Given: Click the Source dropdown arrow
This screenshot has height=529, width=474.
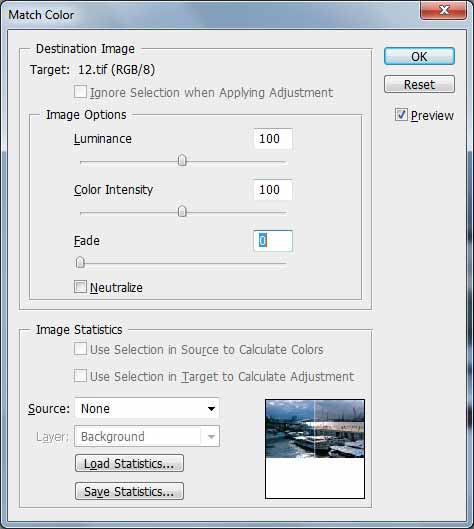Looking at the screenshot, I should click(211, 409).
